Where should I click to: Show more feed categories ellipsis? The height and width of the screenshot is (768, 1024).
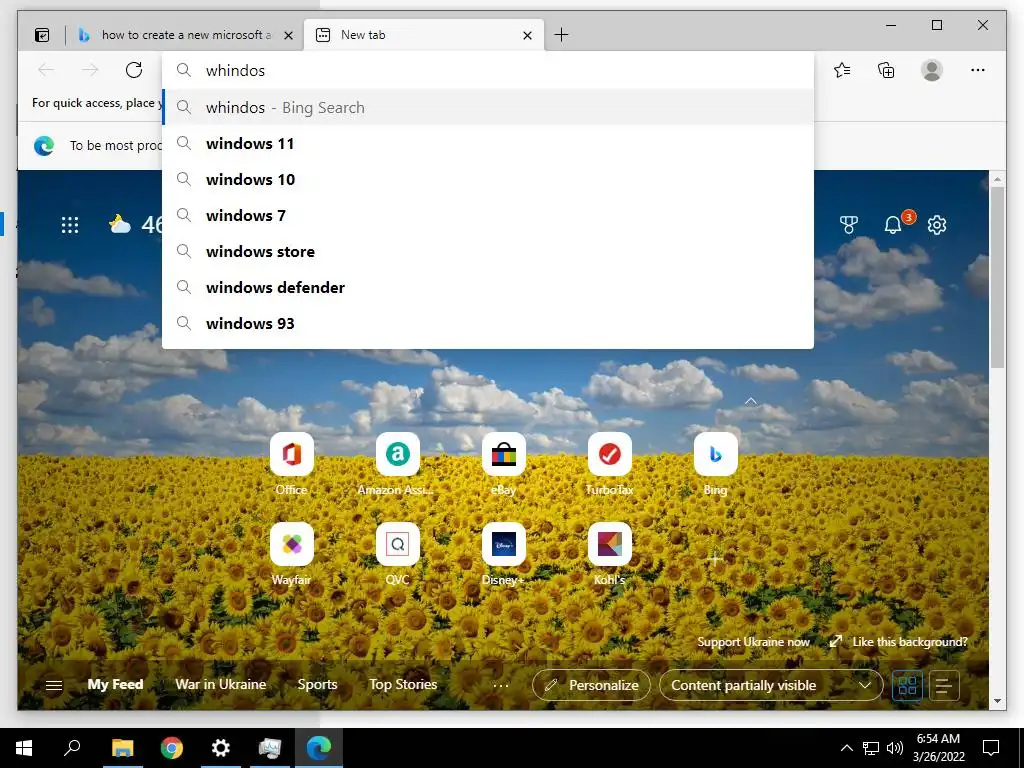pos(501,686)
